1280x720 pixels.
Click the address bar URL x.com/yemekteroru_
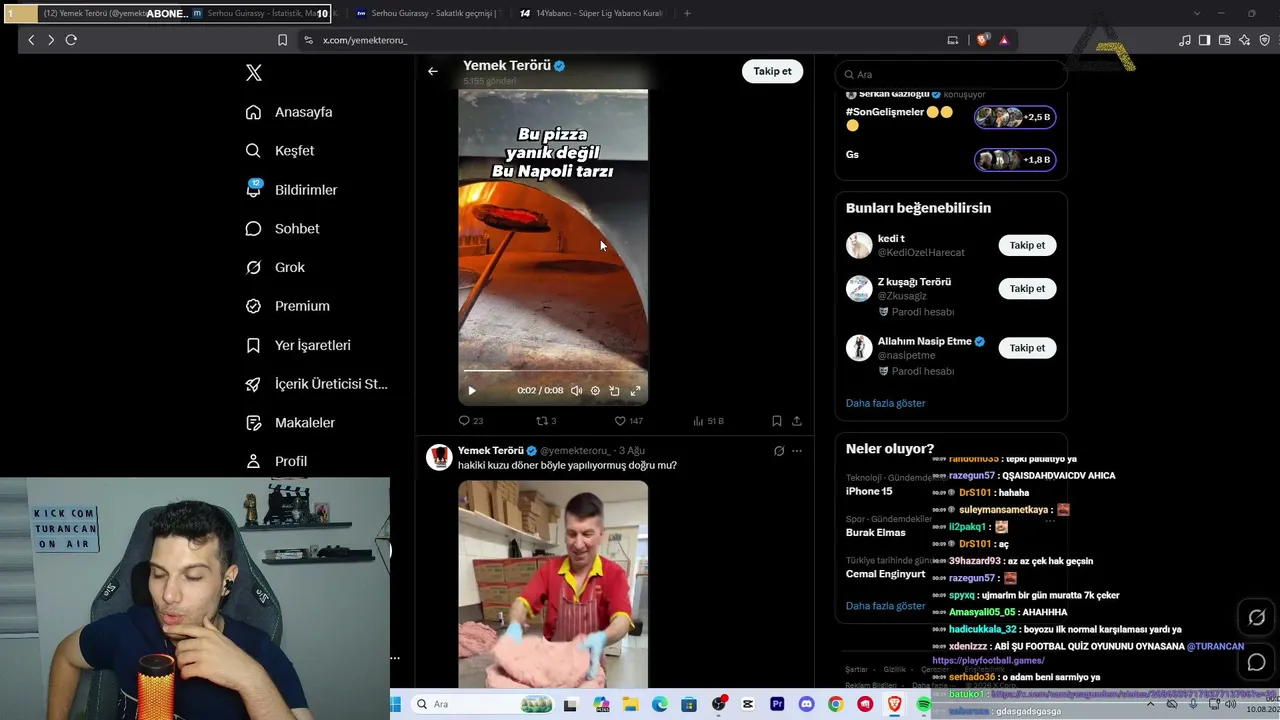point(365,40)
